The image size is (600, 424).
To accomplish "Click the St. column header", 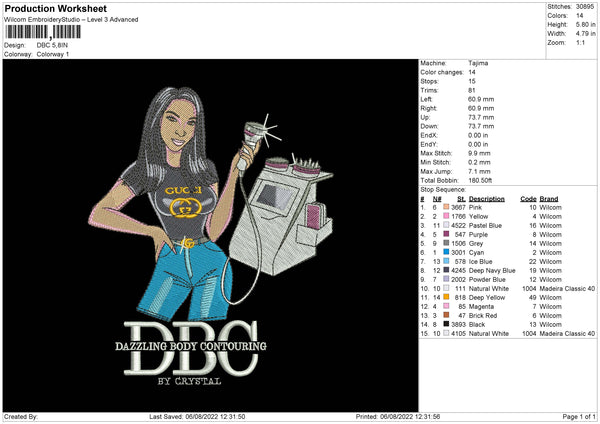I will click(461, 199).
